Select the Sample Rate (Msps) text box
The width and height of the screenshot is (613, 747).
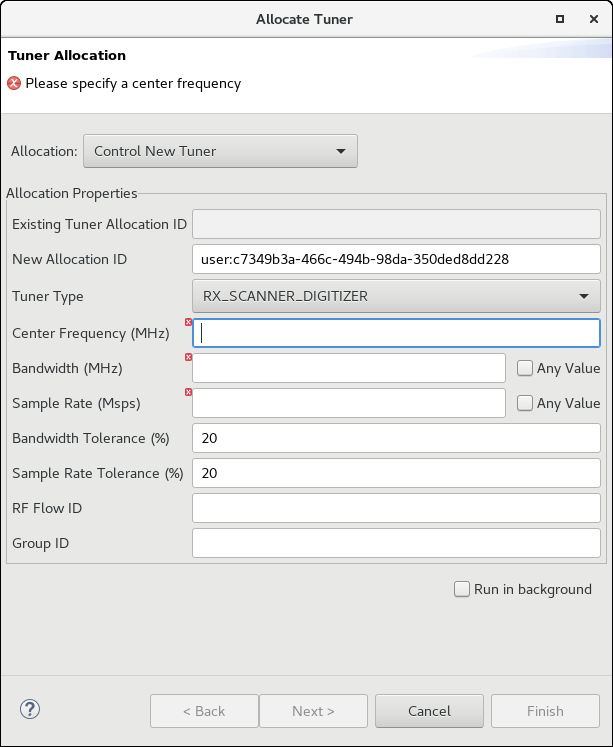[x=348, y=403]
